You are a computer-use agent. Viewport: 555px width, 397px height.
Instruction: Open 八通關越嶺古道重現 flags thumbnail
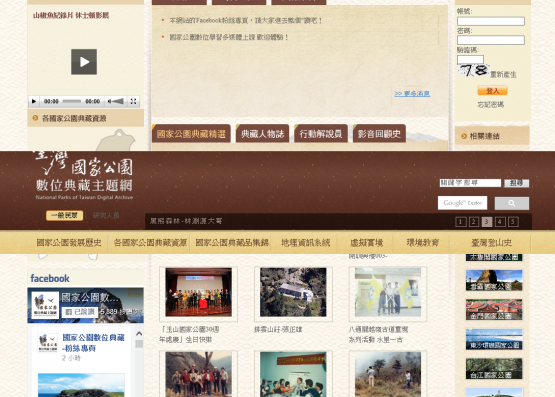coord(388,292)
